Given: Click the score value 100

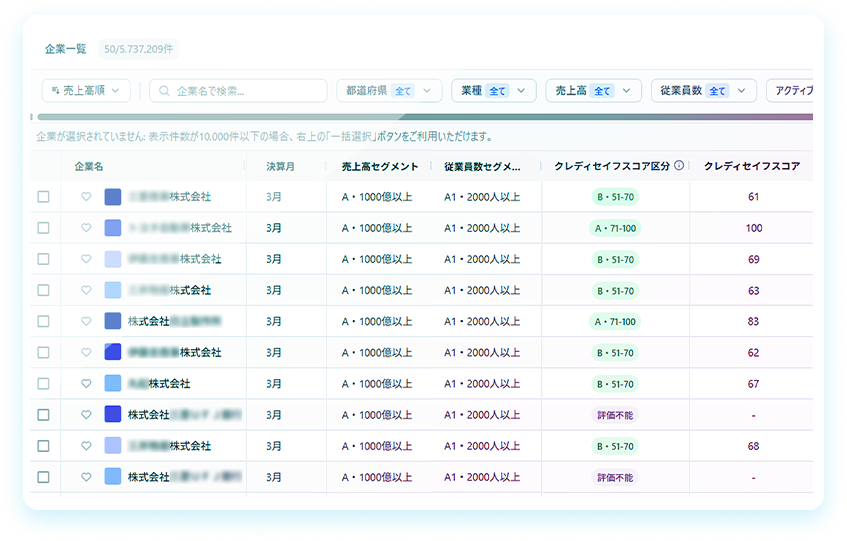Looking at the screenshot, I should tap(754, 228).
